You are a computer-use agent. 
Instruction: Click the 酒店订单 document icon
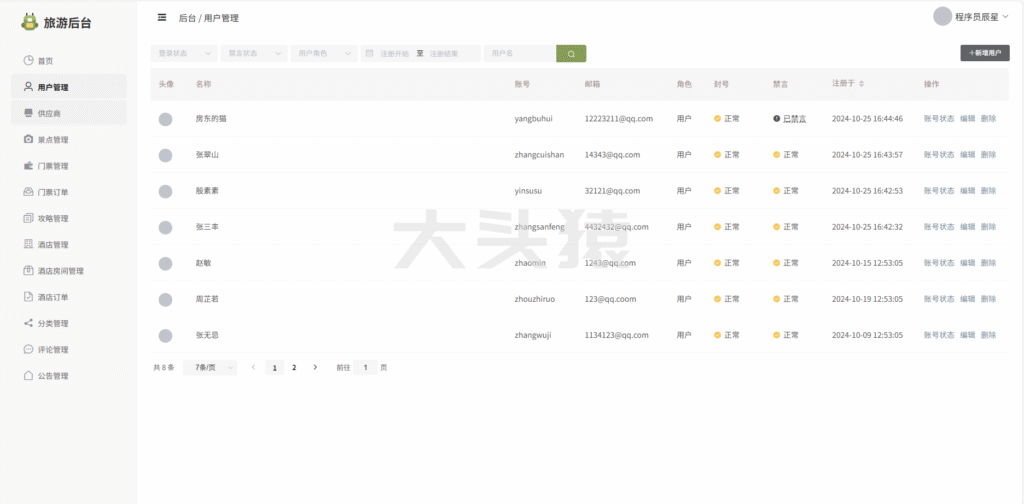28,296
